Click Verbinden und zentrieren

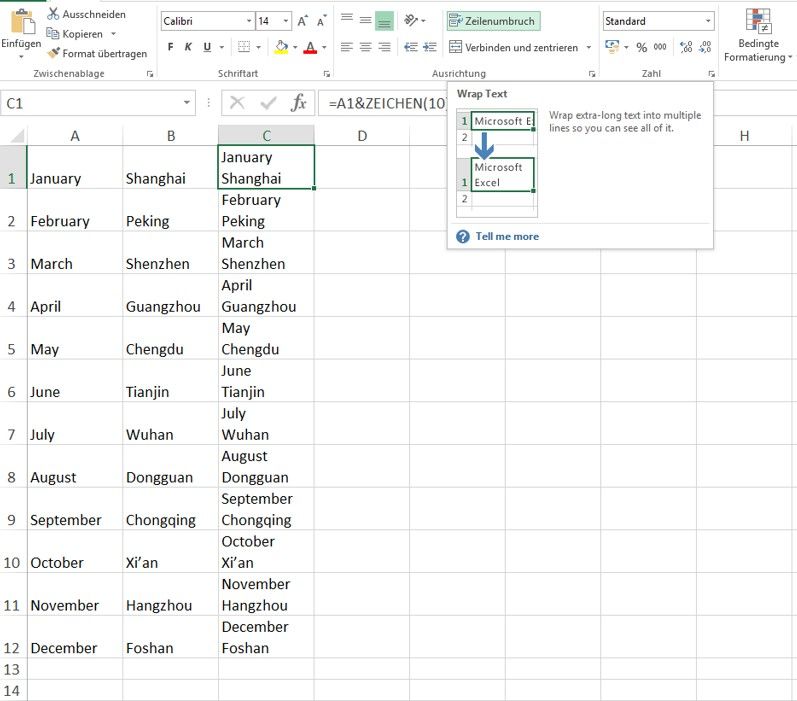pos(514,47)
